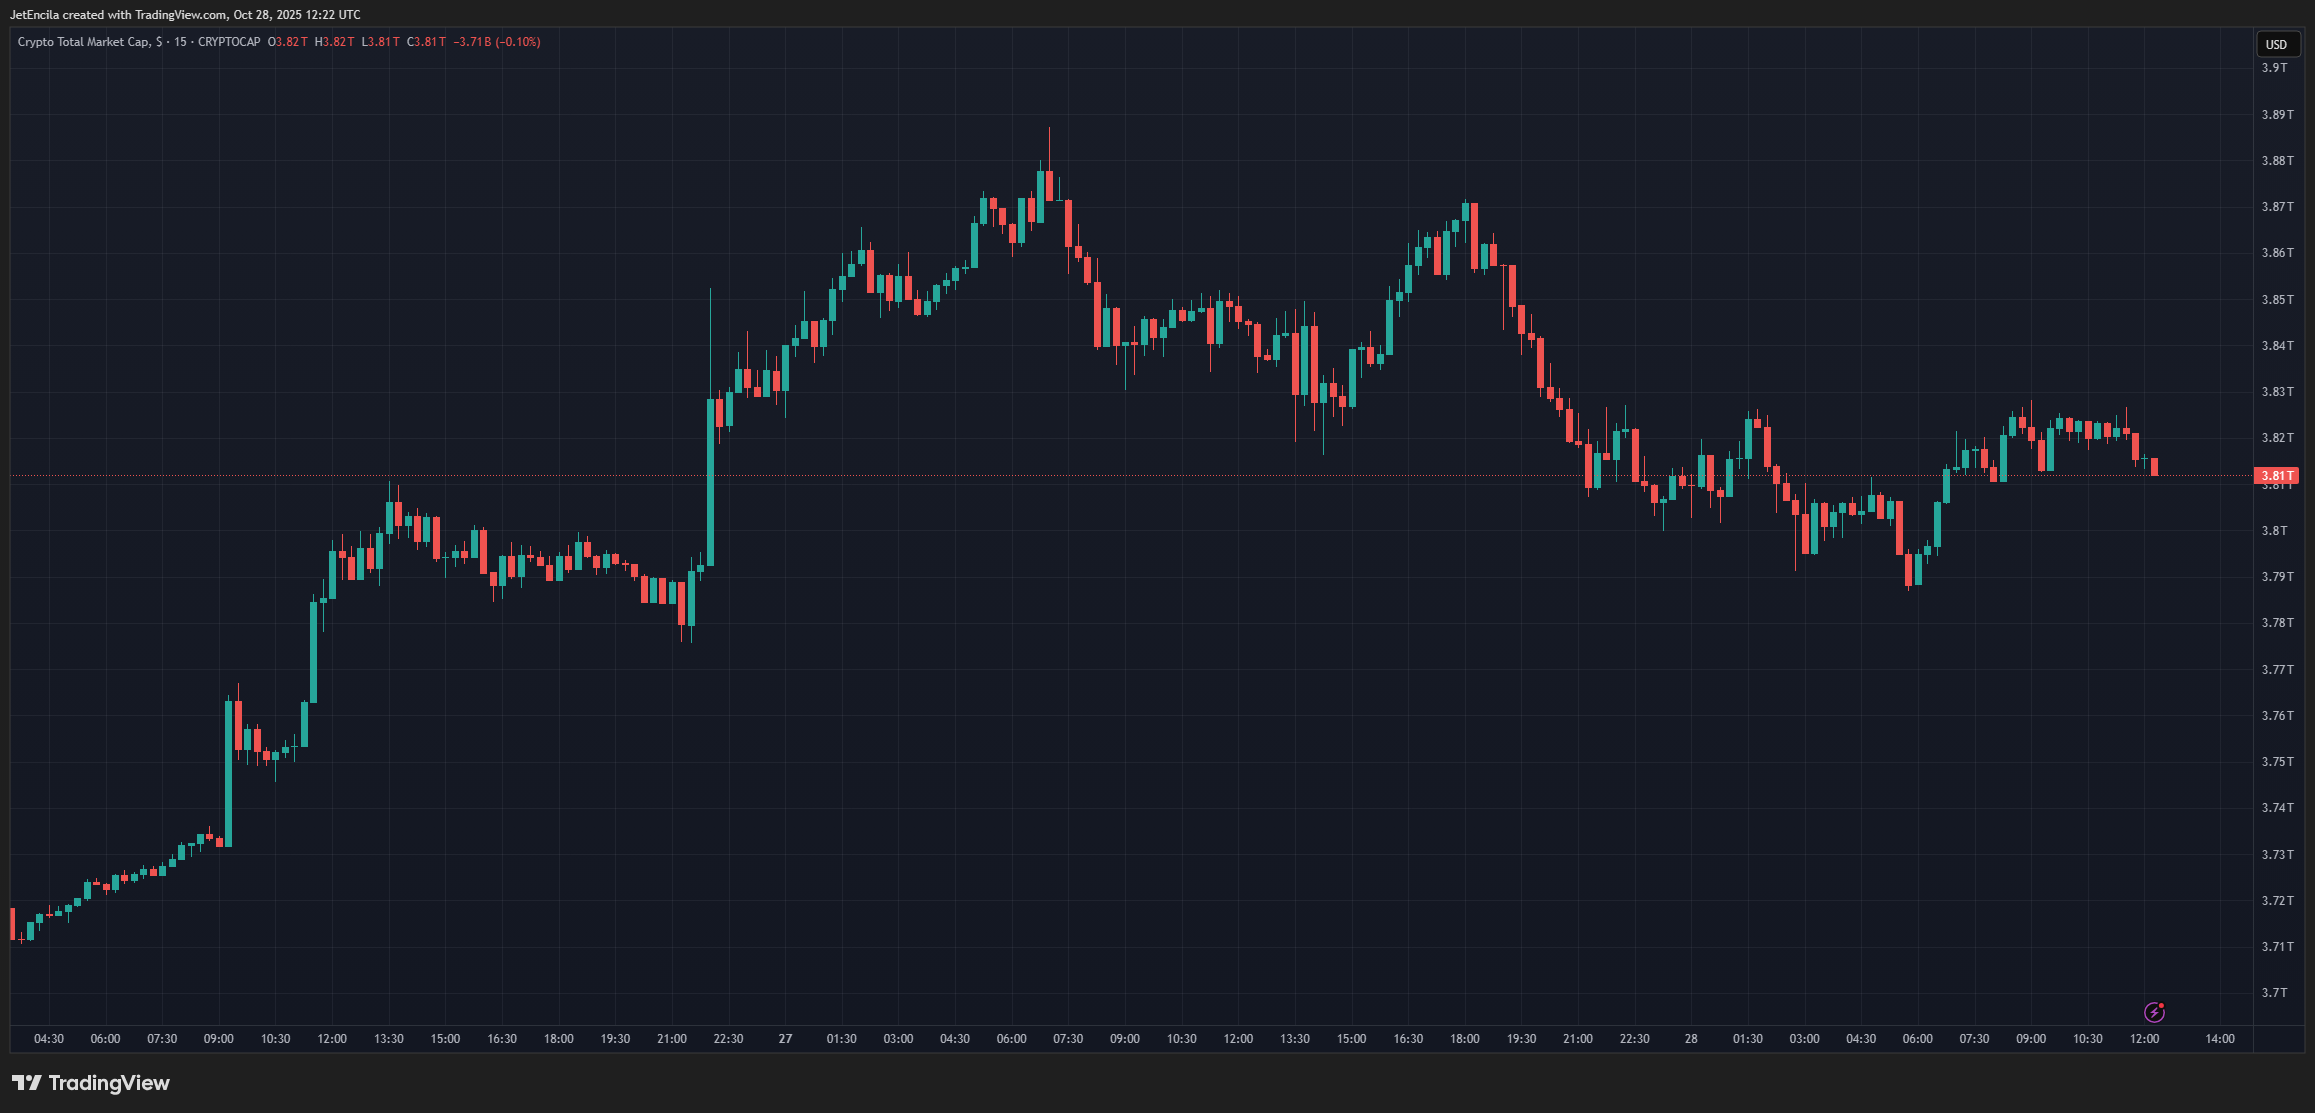
Task: Click the JetEncila created with TradingView.com caption
Action: pos(185,15)
